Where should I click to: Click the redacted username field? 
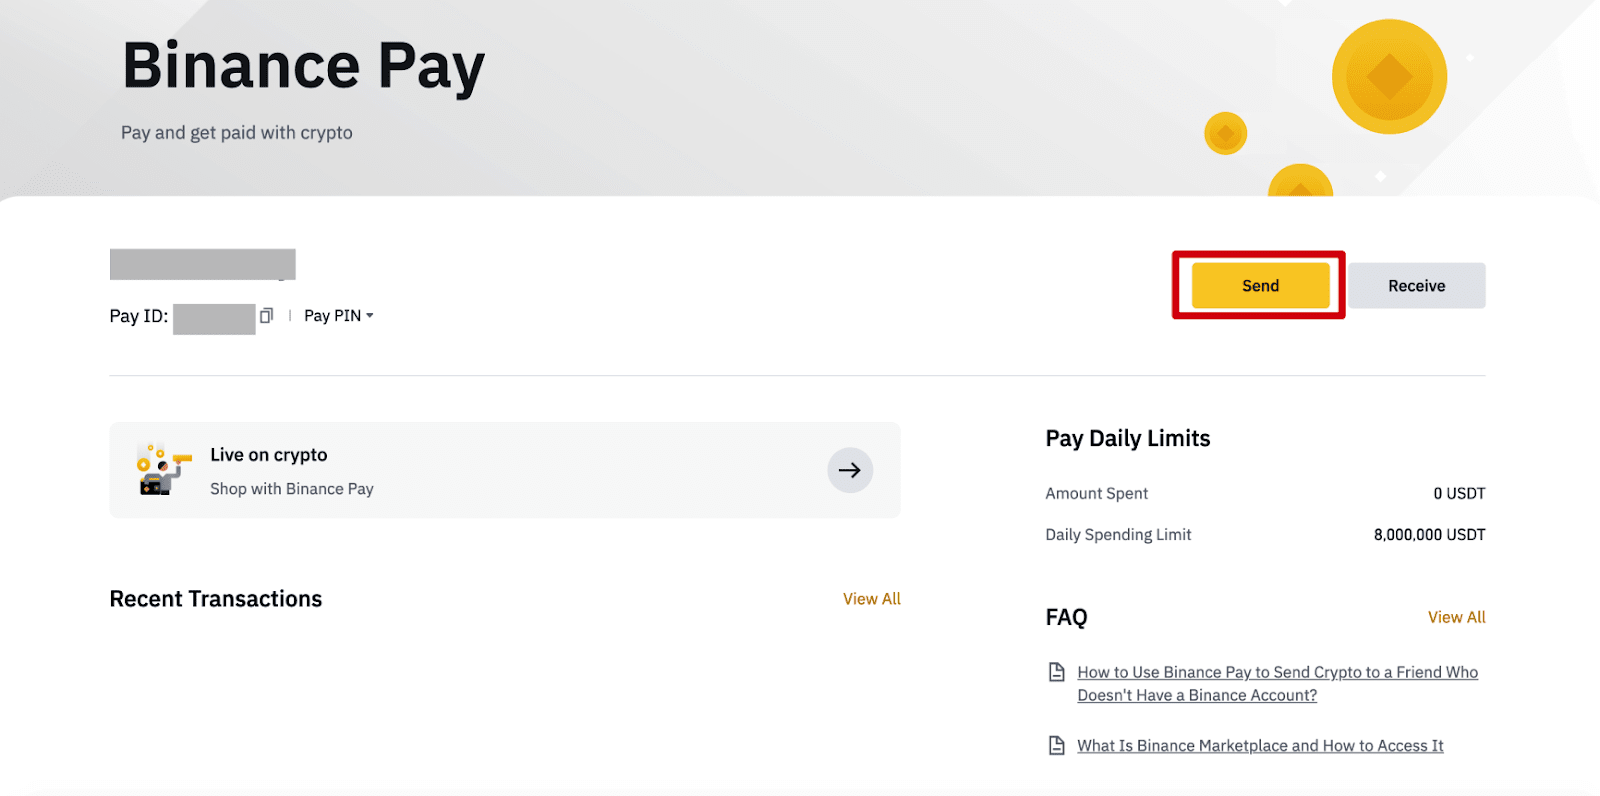tap(203, 264)
